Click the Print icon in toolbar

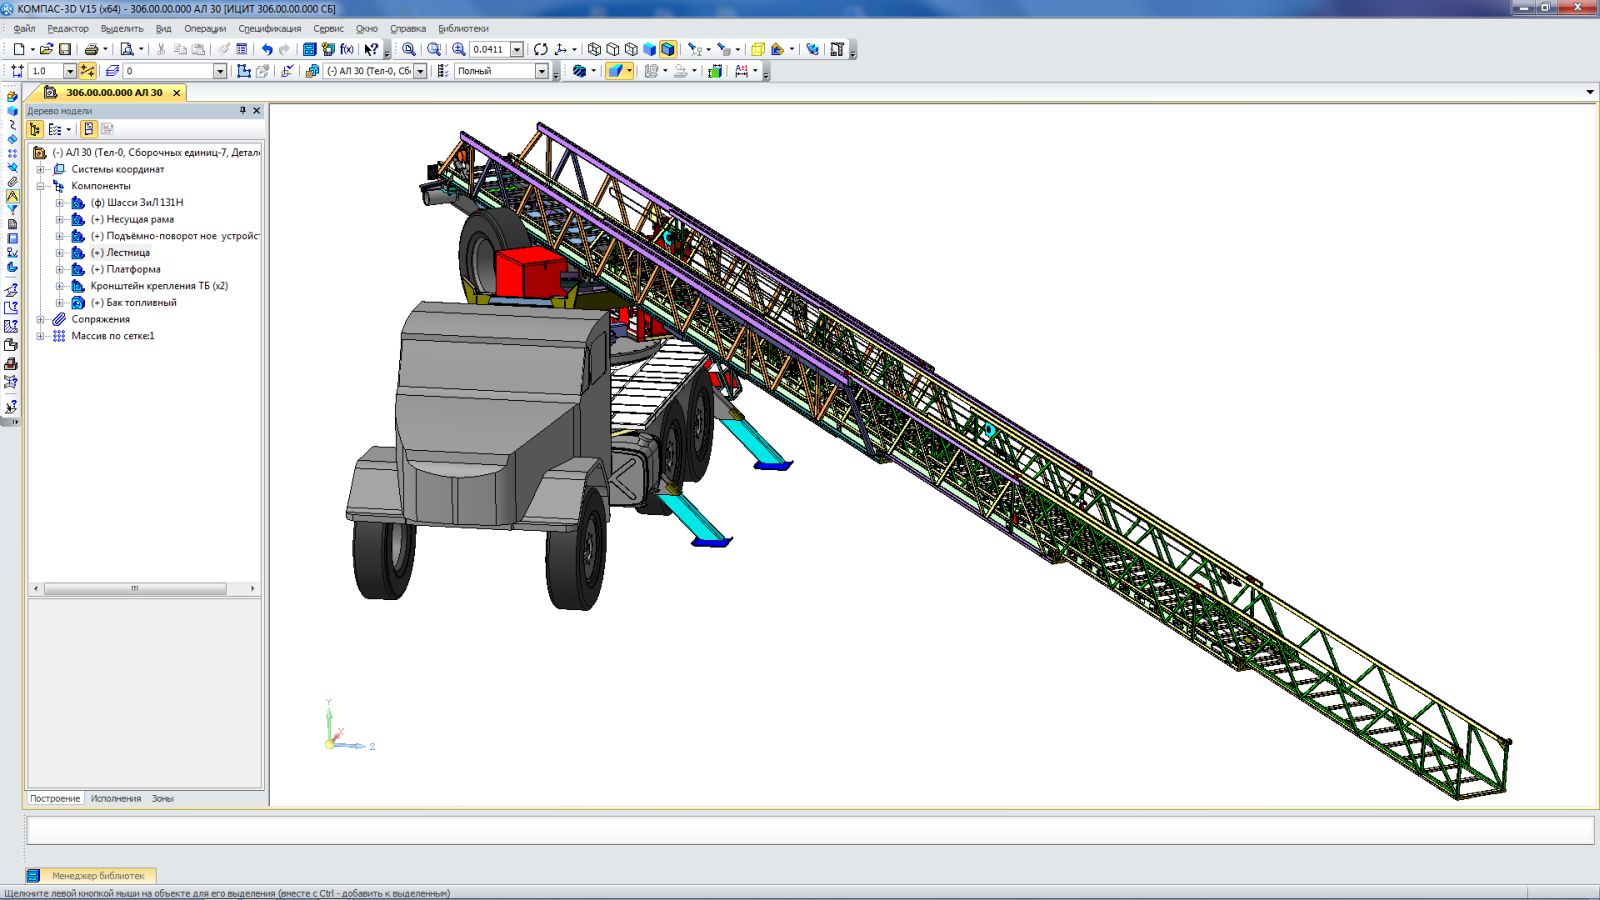point(91,49)
